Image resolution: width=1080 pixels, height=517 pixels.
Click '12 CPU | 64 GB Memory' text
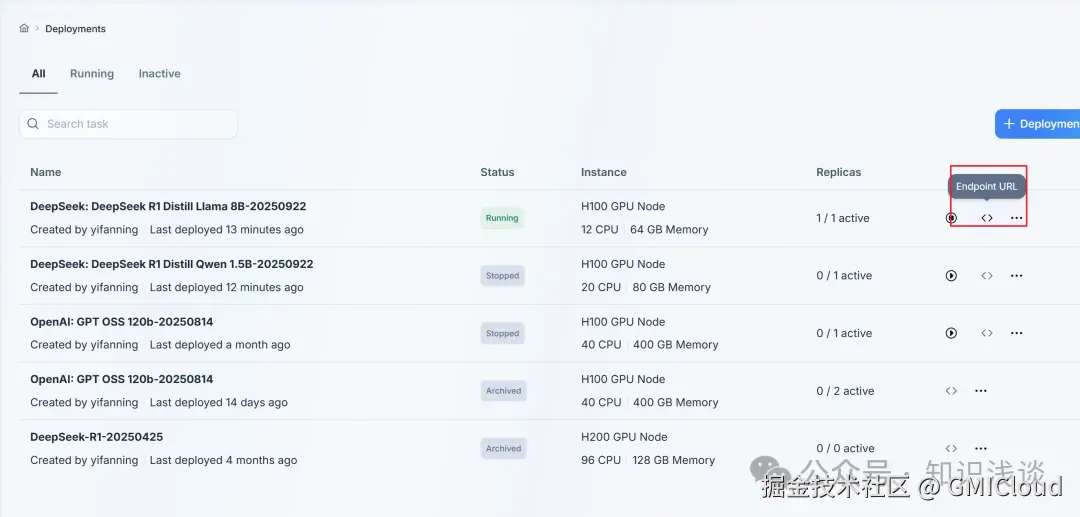tap(645, 230)
